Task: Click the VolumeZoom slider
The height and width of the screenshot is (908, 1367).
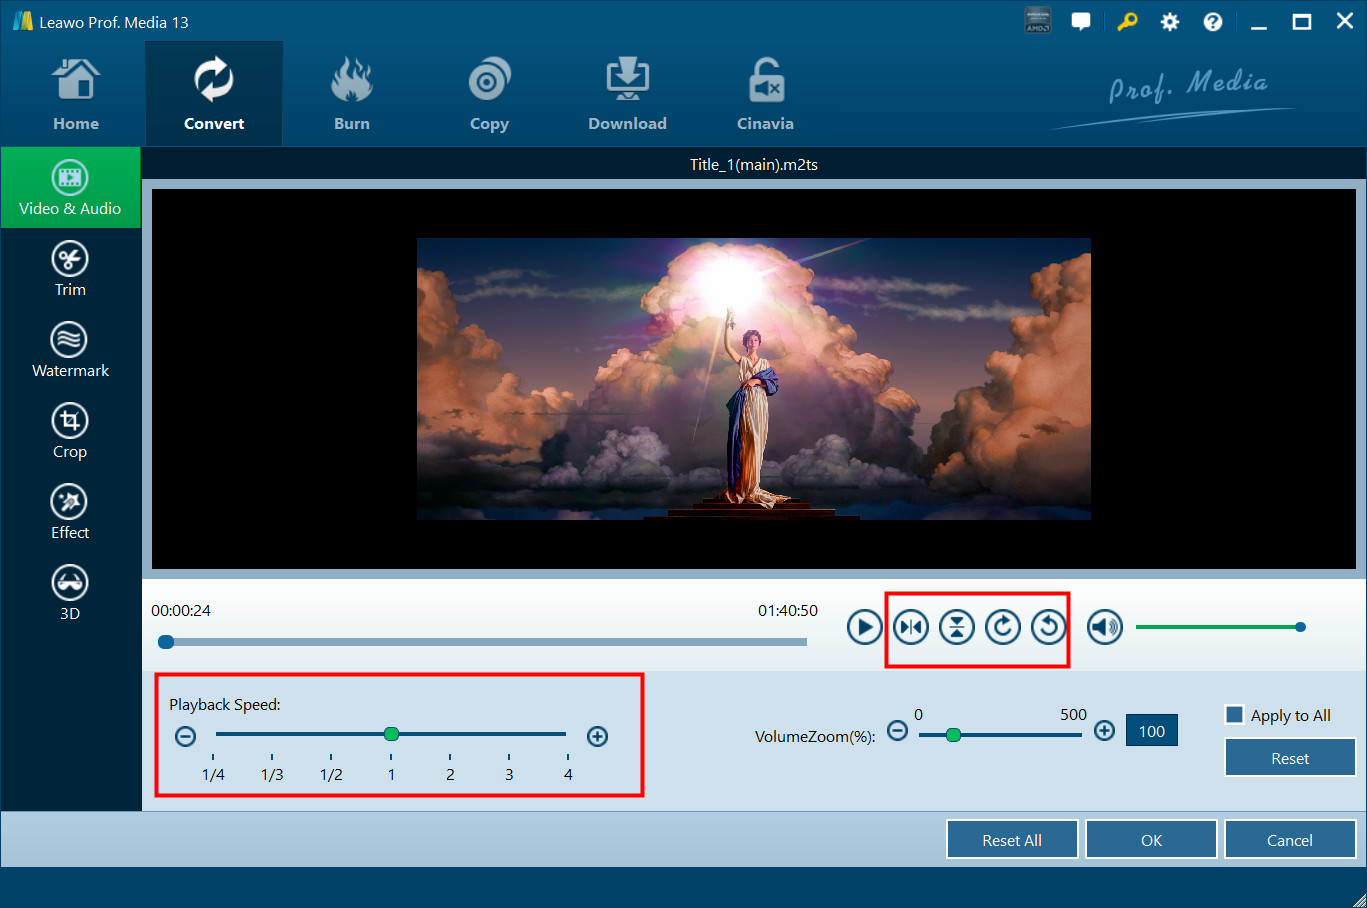Action: (1000, 735)
